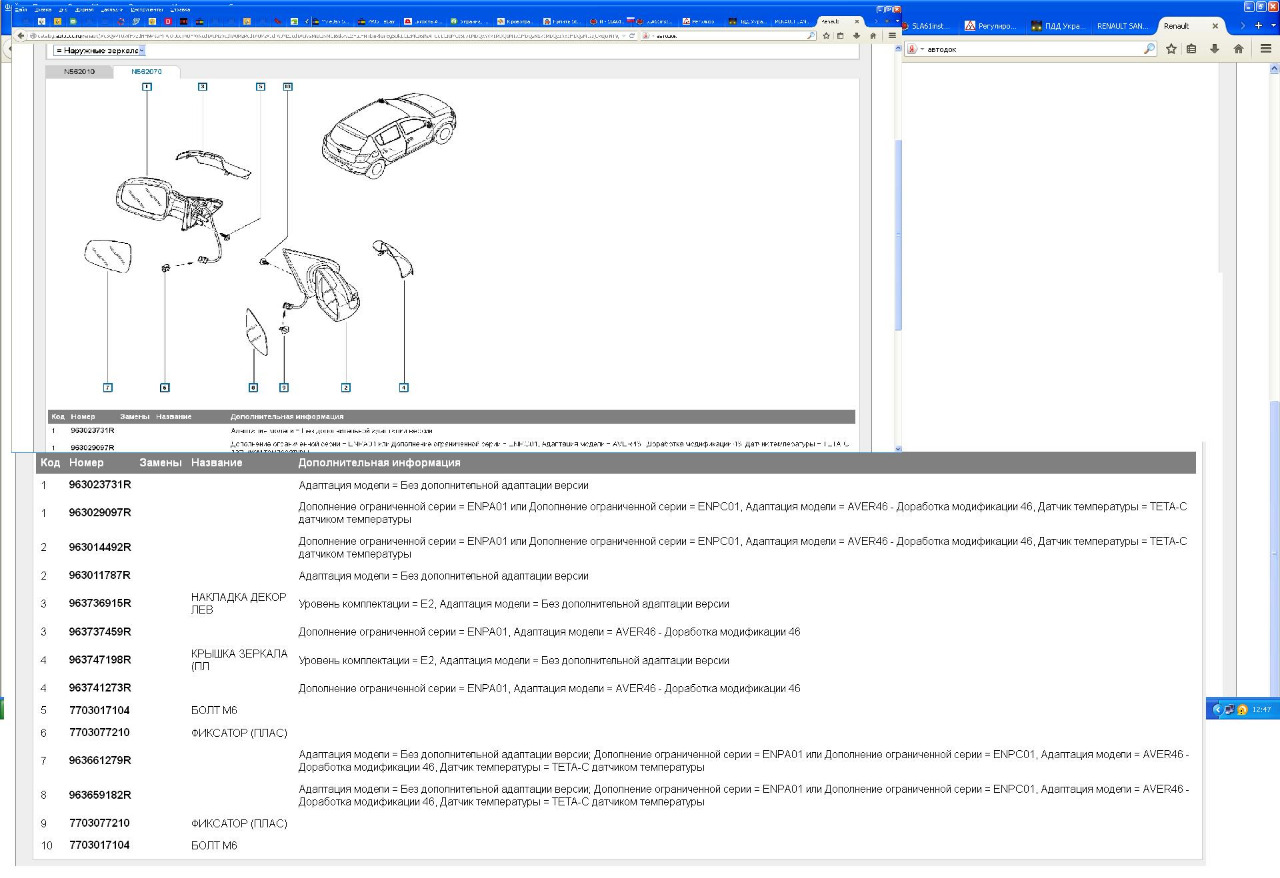Click diagram callout number 9
Viewport: 1280px width, 878px height.
pos(283,387)
